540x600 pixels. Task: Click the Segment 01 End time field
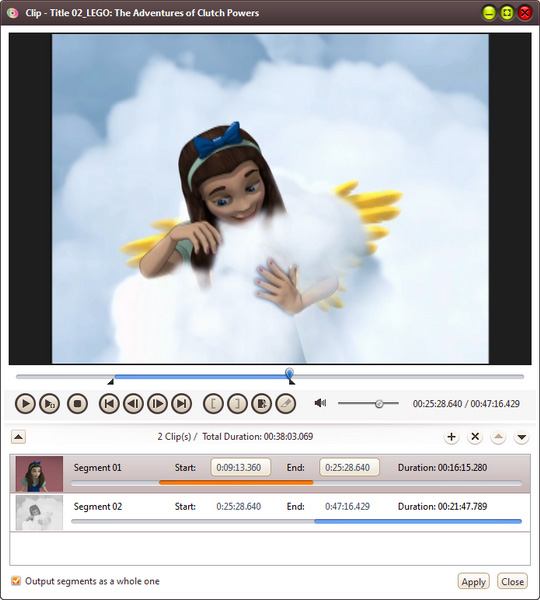click(349, 467)
